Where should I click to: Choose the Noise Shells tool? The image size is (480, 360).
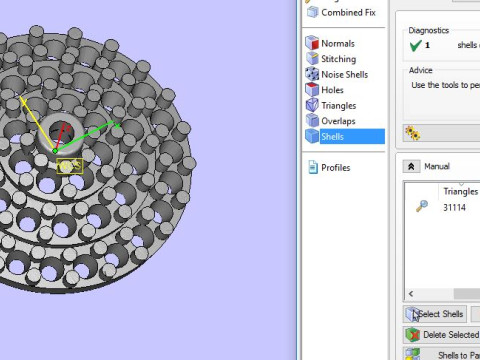point(344,74)
